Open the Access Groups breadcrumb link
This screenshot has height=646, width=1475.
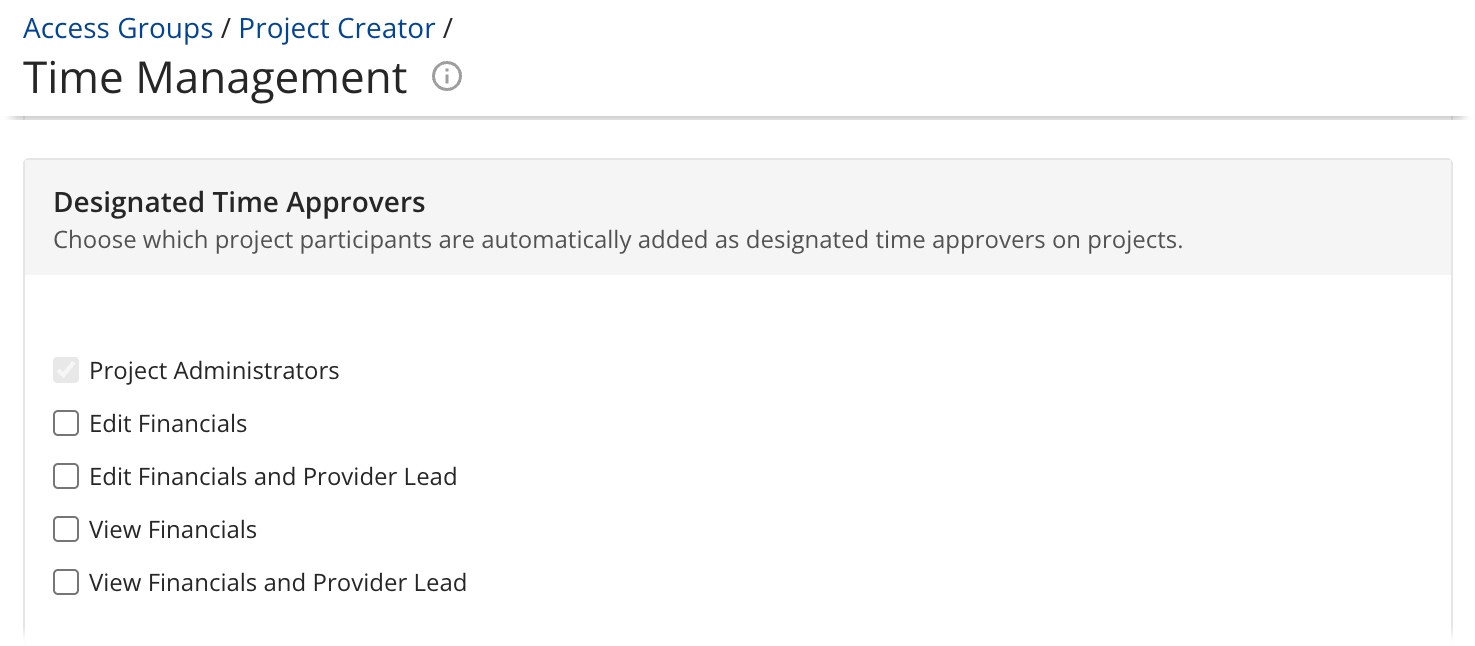(118, 28)
